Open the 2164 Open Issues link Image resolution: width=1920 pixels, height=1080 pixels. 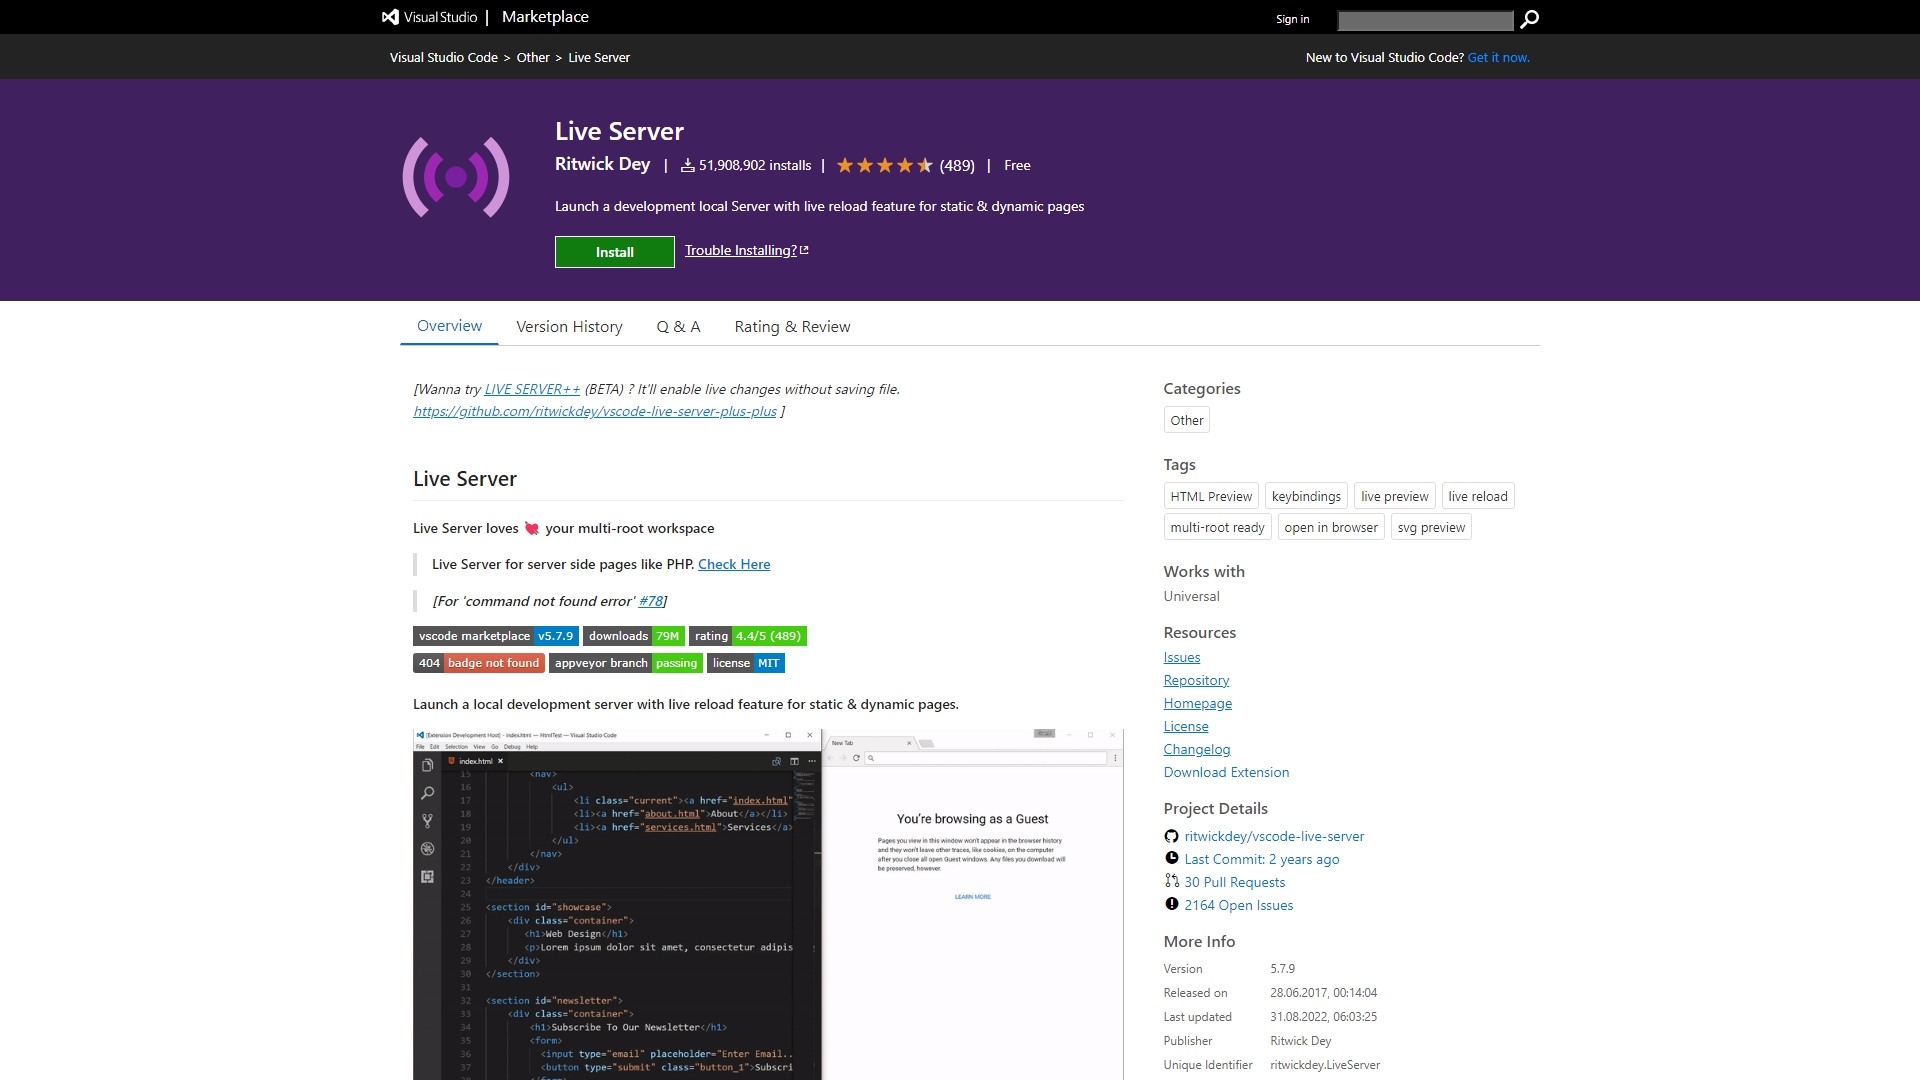coord(1238,905)
